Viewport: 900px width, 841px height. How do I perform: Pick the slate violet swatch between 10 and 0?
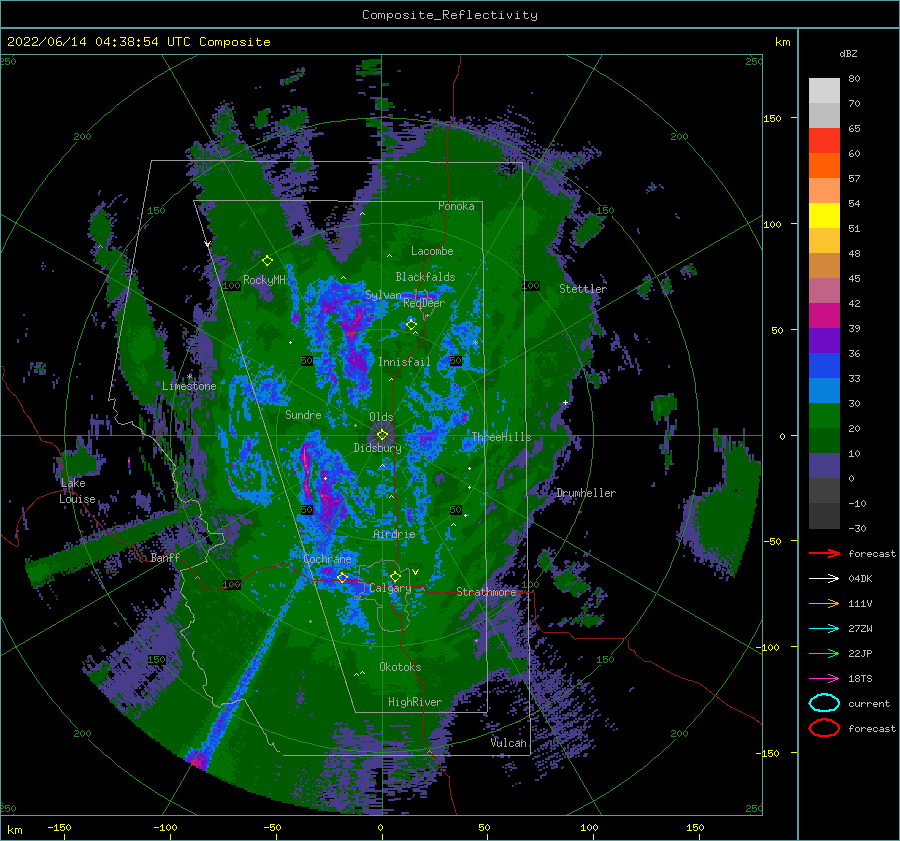click(824, 466)
